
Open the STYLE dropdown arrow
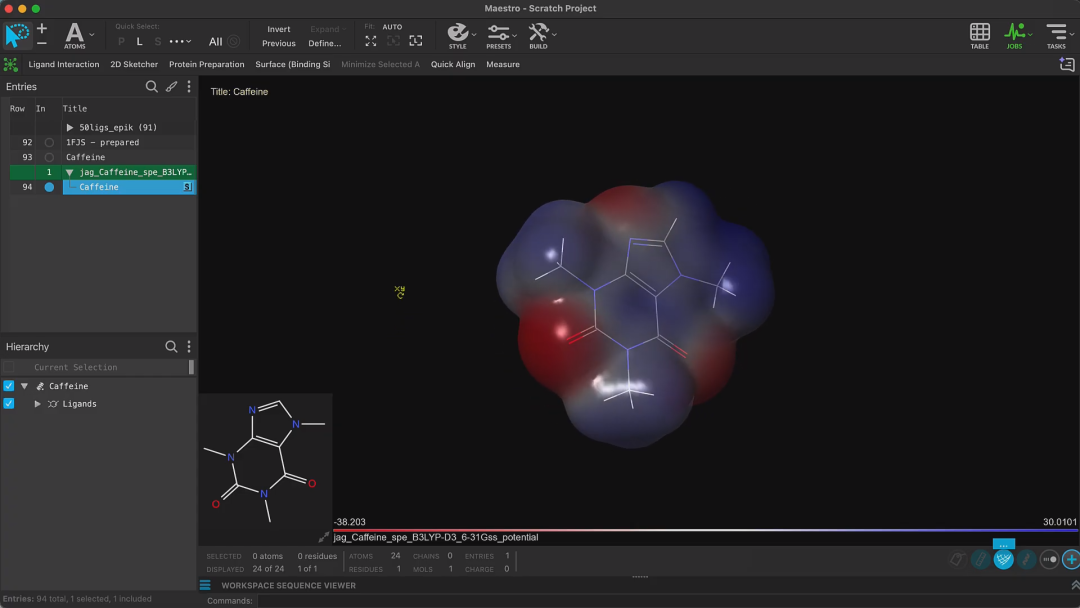[474, 34]
